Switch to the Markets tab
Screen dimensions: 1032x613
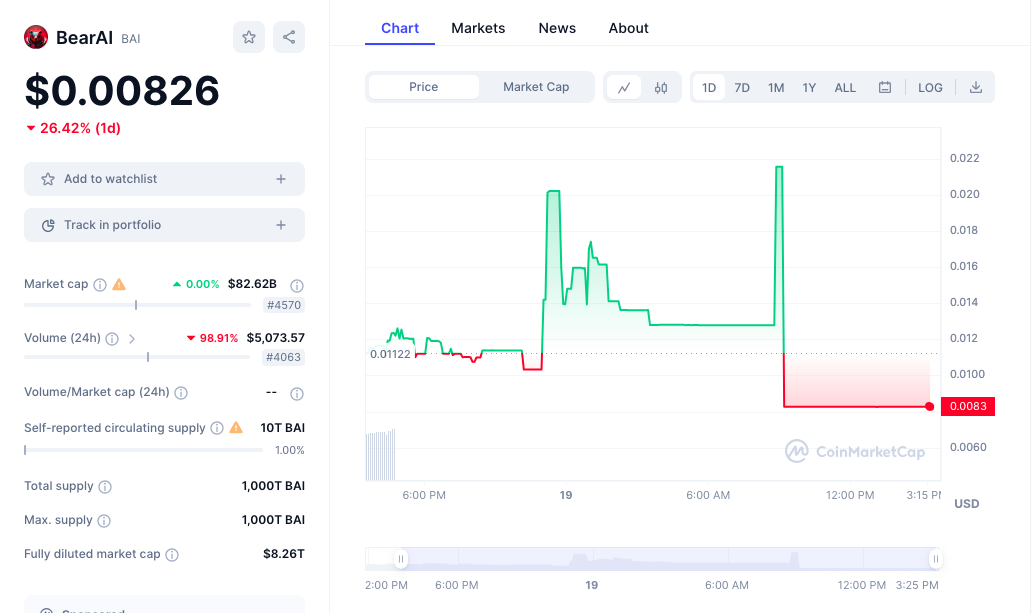coord(478,28)
